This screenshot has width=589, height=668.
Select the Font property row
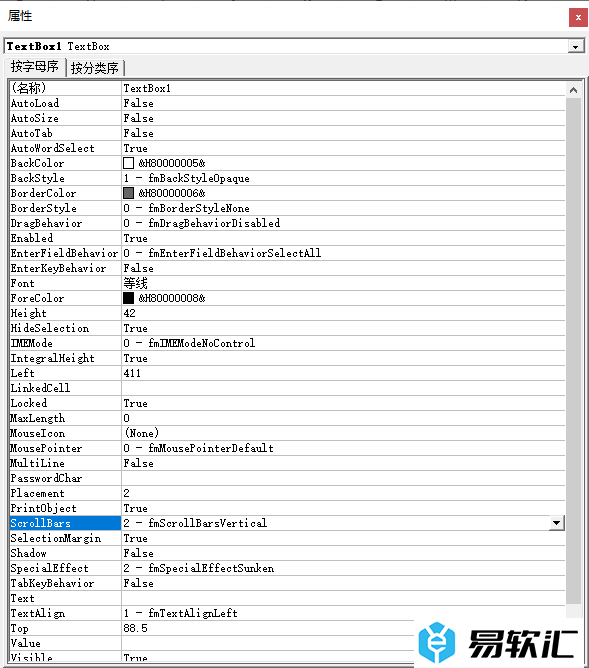(287, 283)
